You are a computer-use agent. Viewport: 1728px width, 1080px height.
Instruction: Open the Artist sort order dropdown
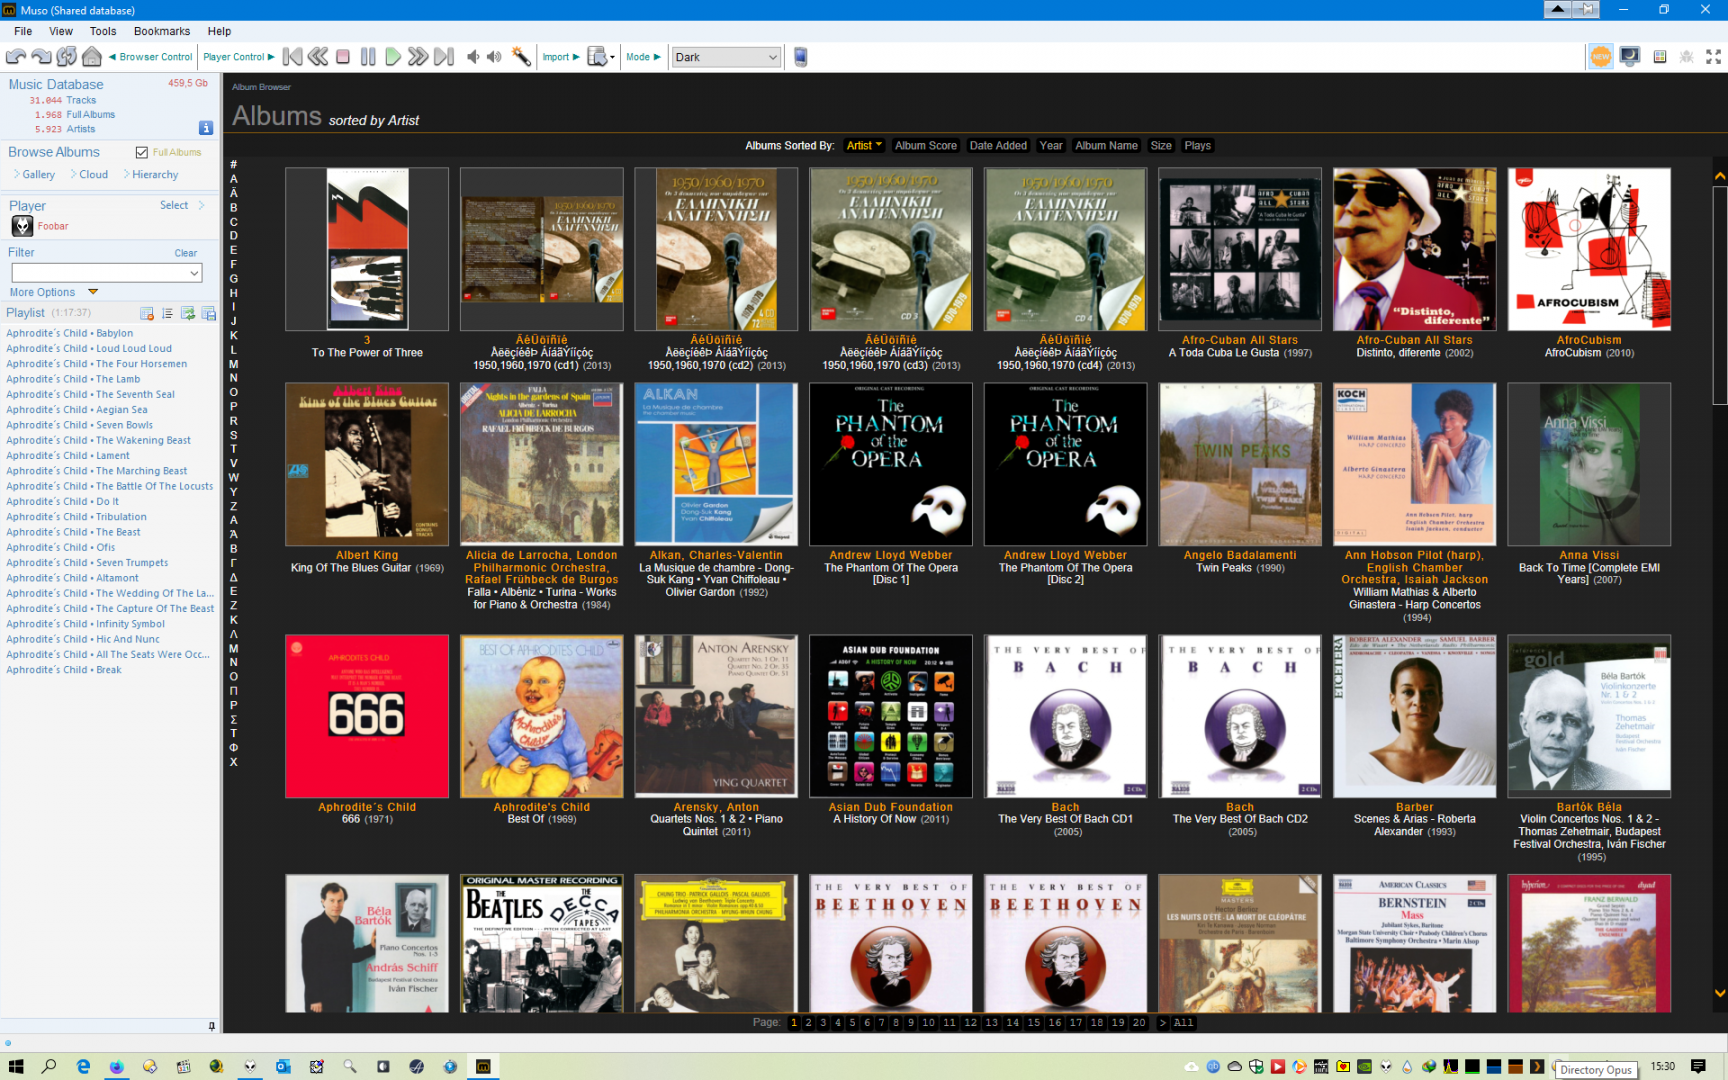[864, 146]
